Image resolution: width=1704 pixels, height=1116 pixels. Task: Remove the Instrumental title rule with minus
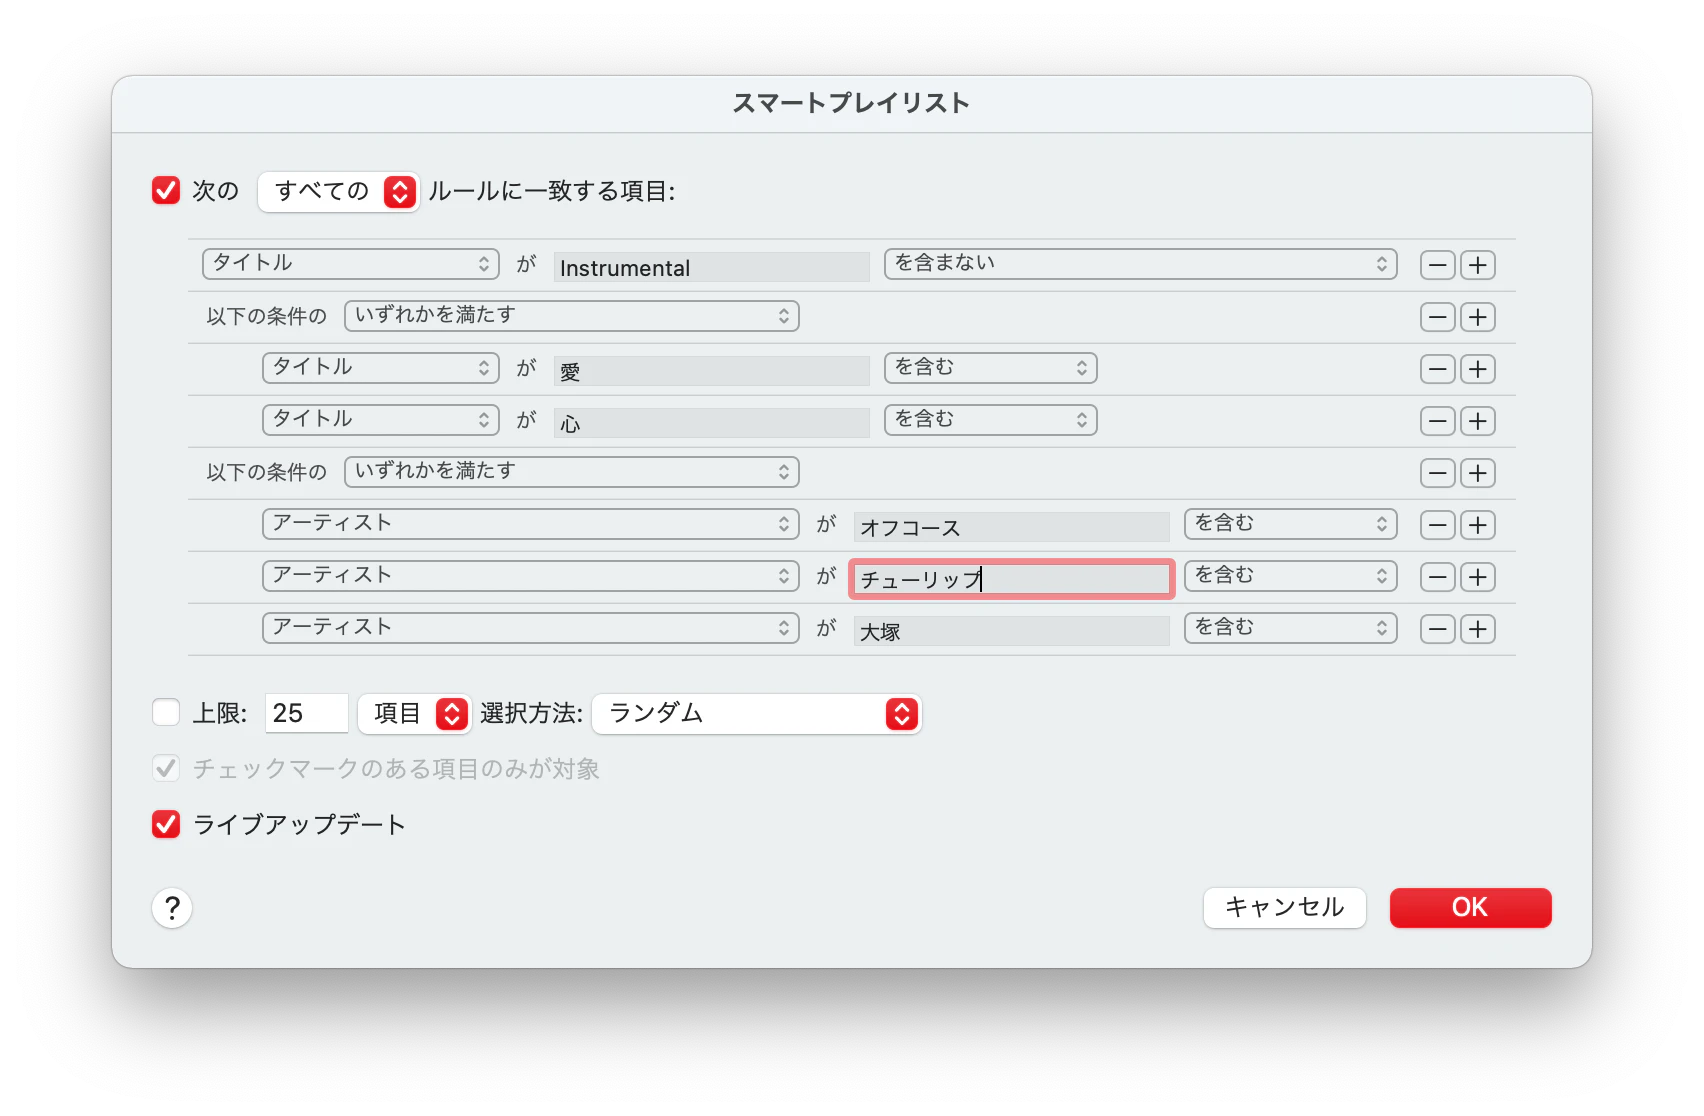point(1438,265)
